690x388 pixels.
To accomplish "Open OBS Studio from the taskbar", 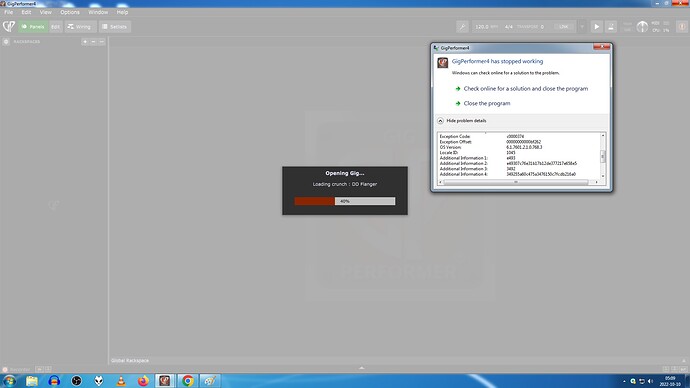I will (77, 381).
